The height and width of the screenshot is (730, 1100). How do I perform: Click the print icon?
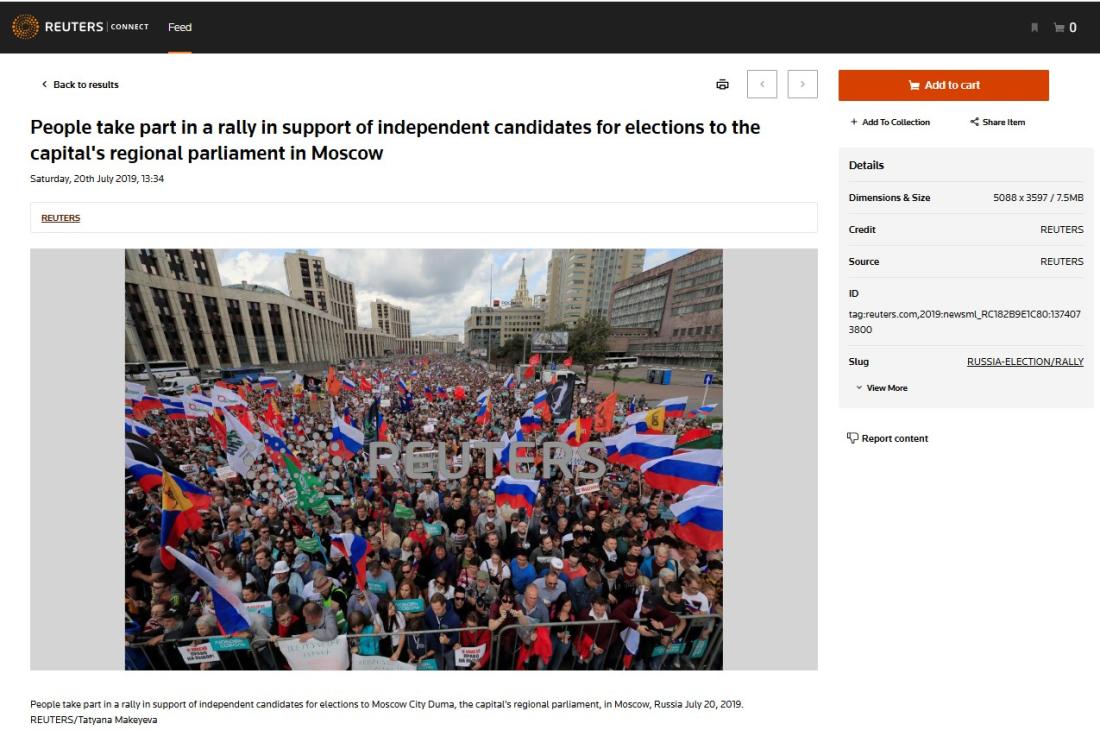tap(722, 84)
